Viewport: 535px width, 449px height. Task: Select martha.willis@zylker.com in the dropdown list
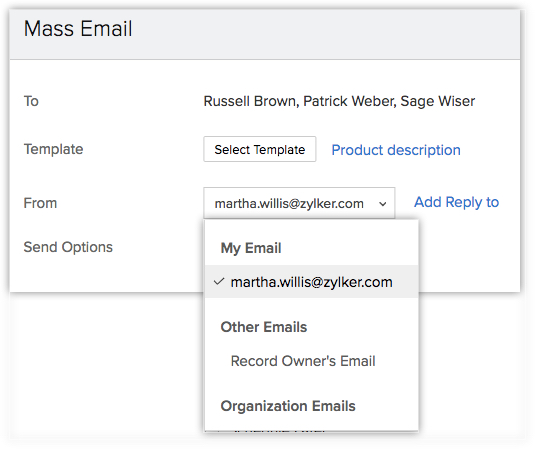pyautogui.click(x=312, y=282)
